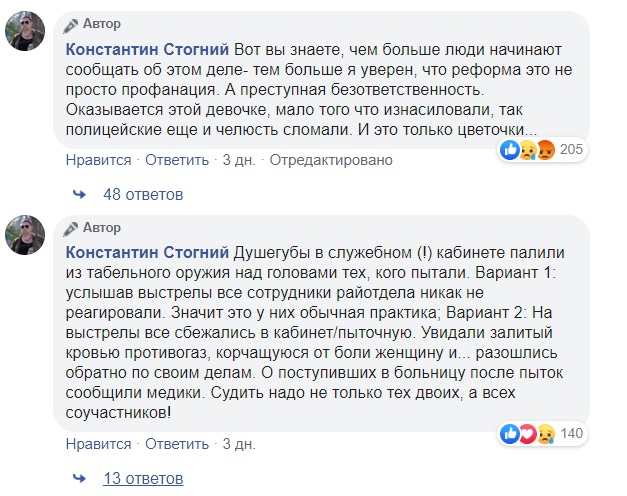Image resolution: width=627 pixels, height=496 pixels.
Task: Open the 3 дн. timestamp of second comment
Action: [239, 443]
